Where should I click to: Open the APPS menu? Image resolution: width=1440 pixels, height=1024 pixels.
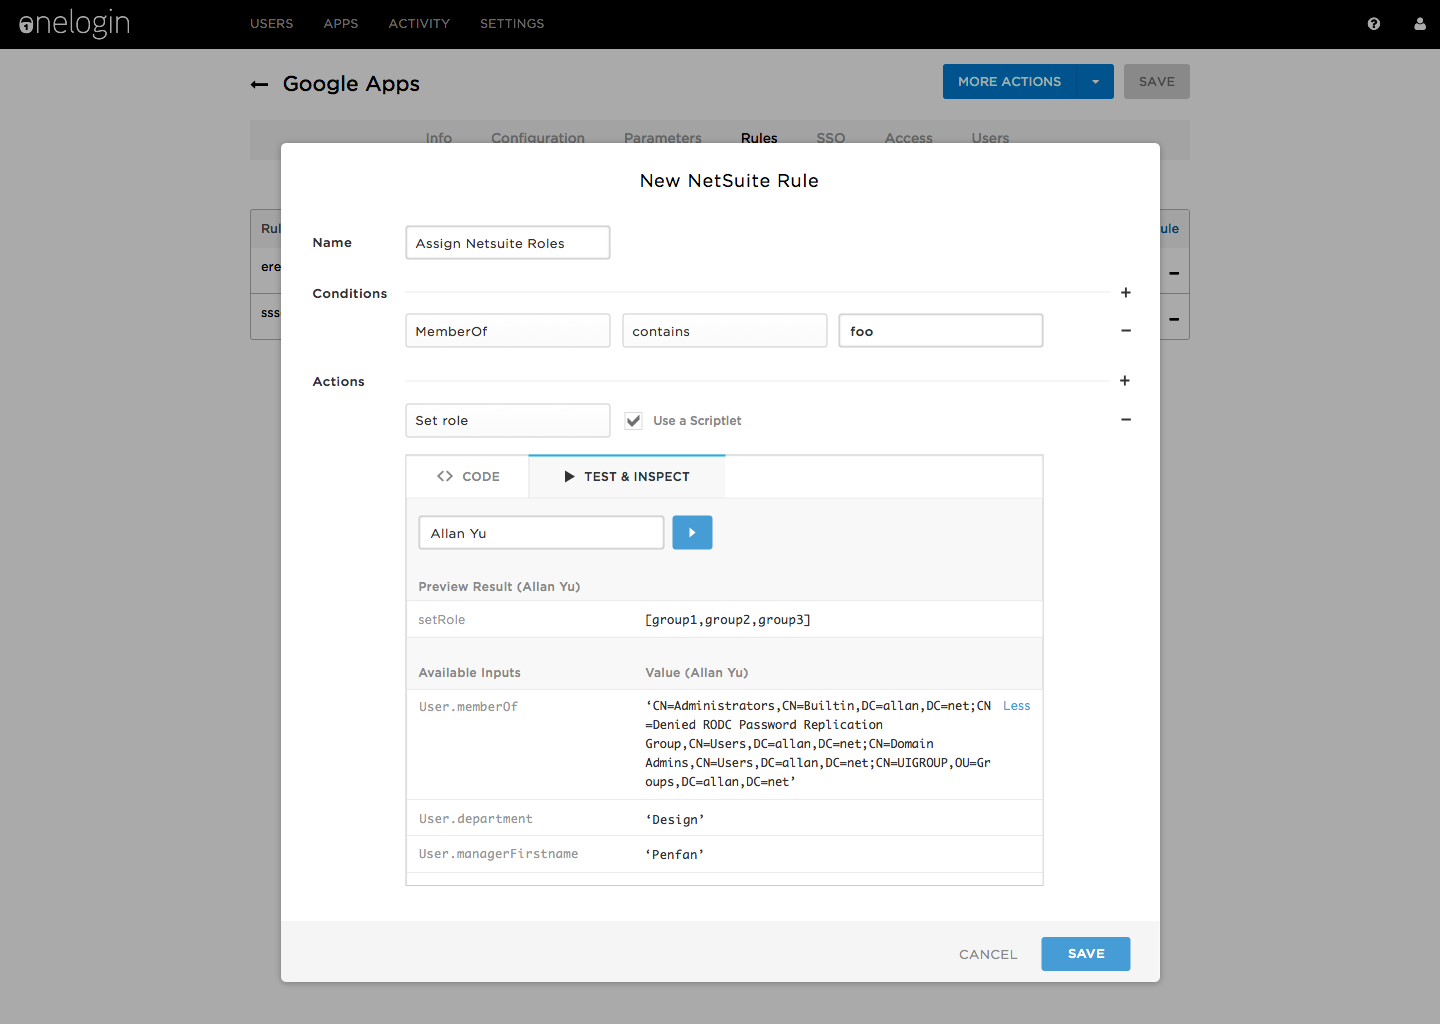click(x=341, y=24)
